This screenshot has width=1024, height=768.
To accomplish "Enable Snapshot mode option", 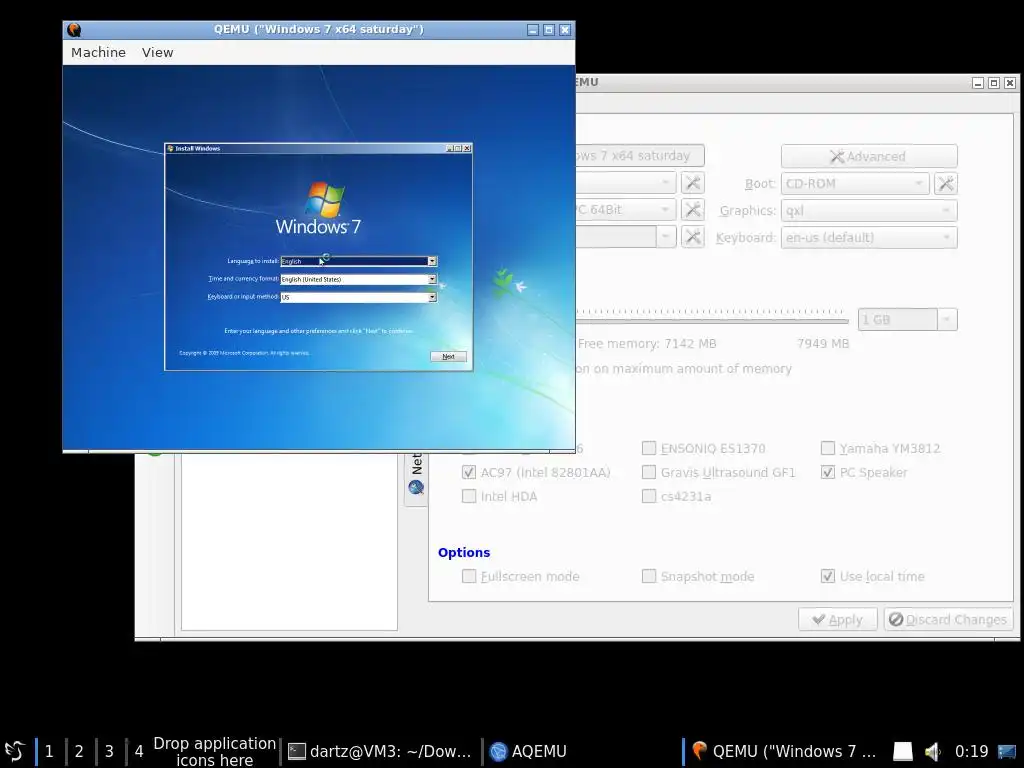I will (x=648, y=576).
